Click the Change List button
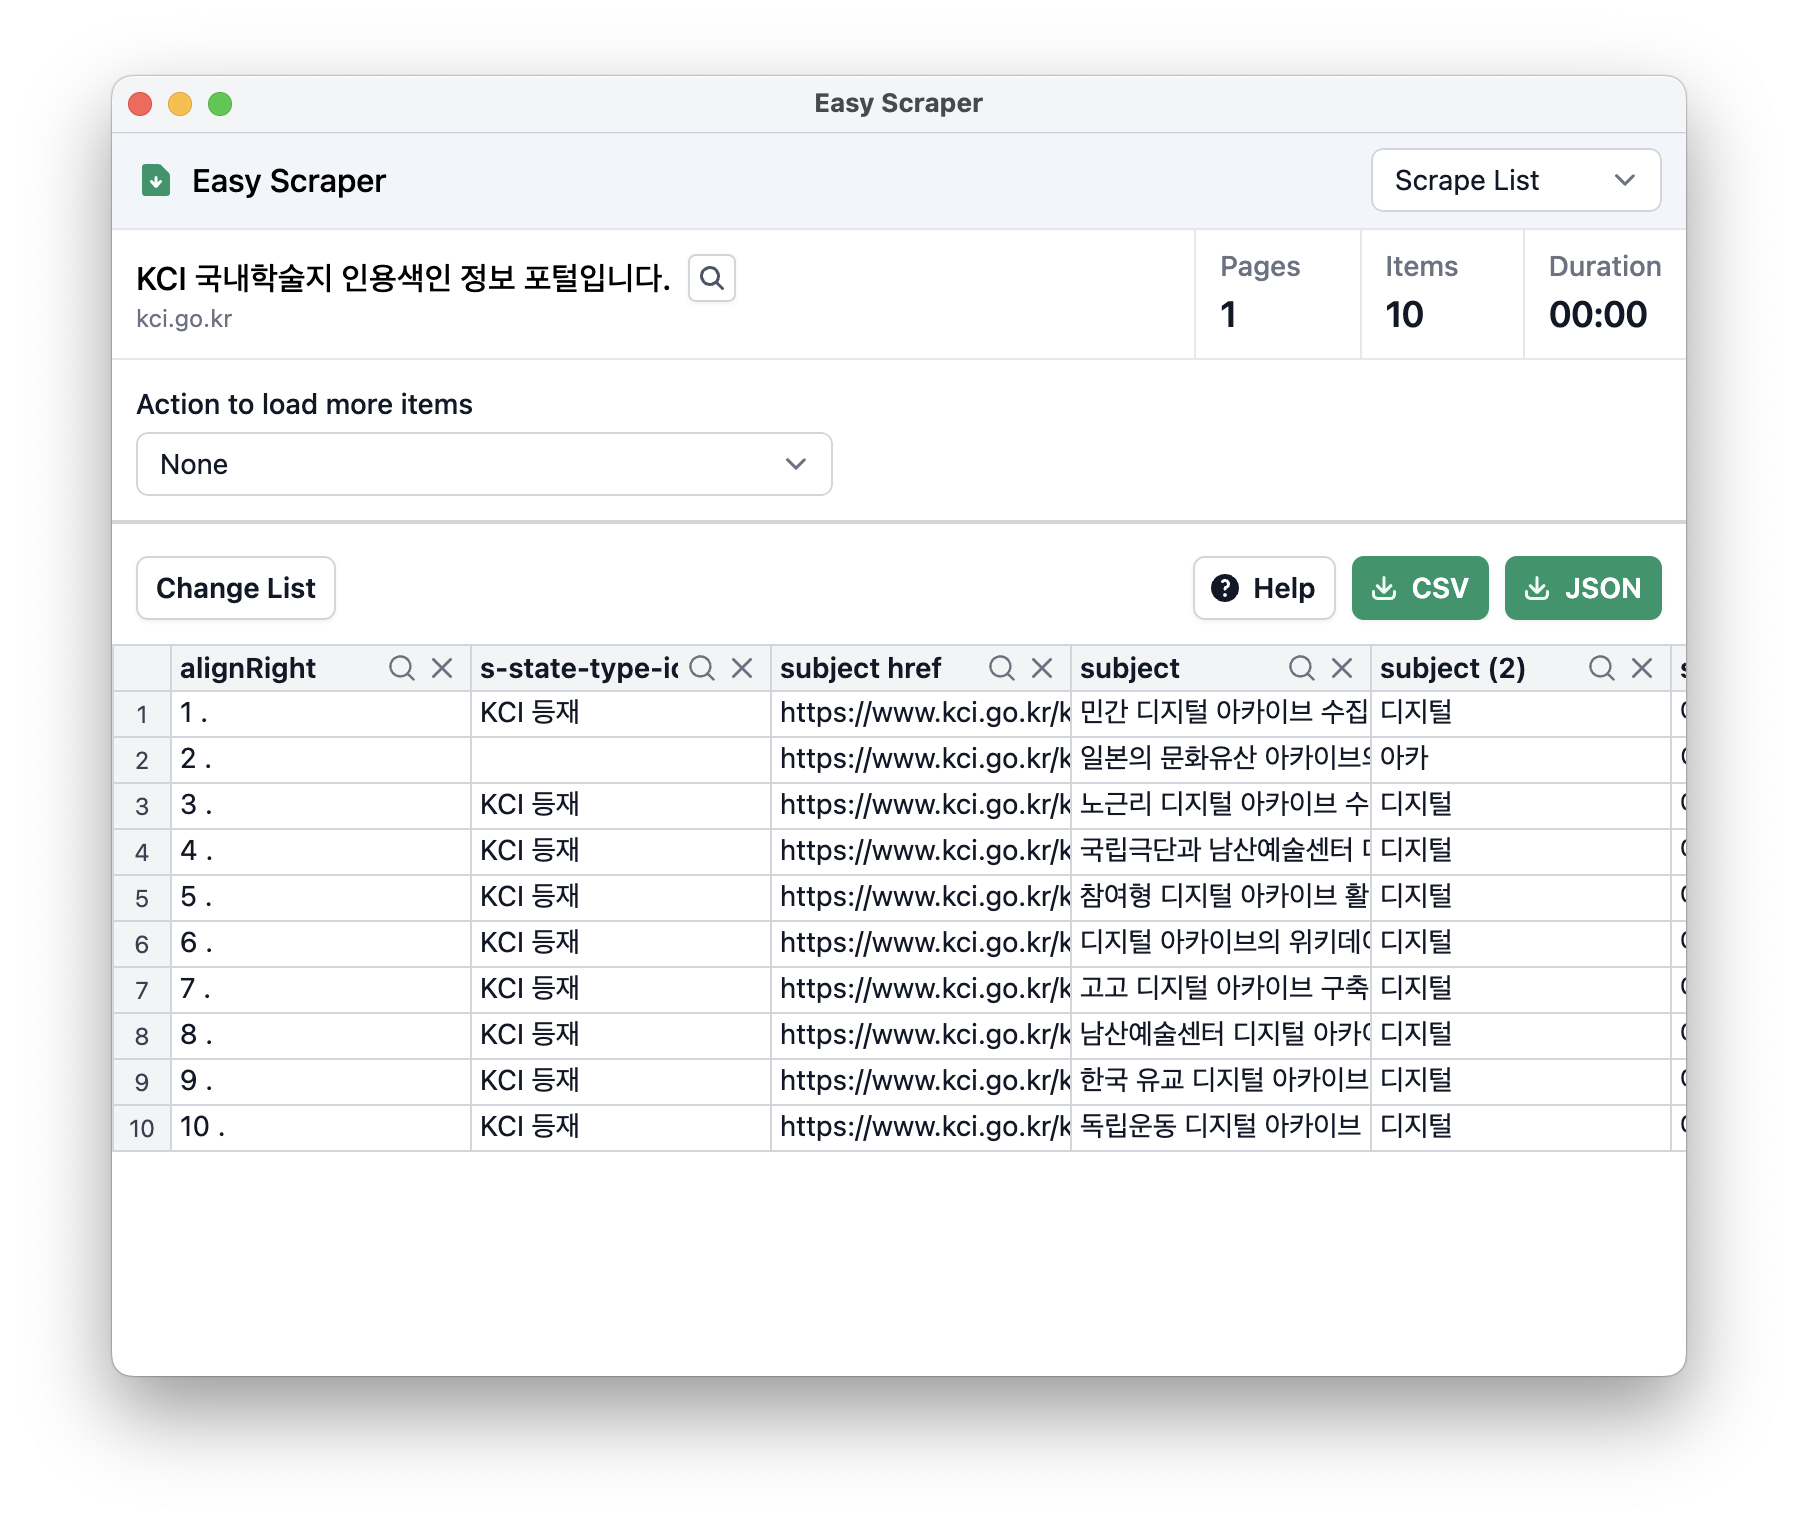The width and height of the screenshot is (1798, 1524). tap(235, 588)
